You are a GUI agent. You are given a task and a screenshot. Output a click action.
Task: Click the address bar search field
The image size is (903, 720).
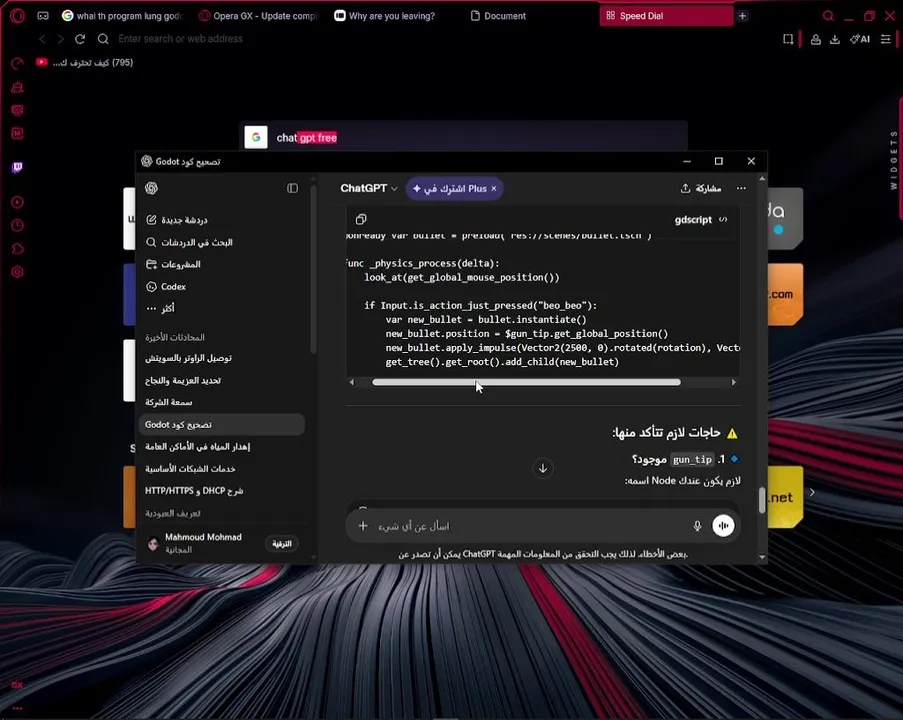click(180, 39)
